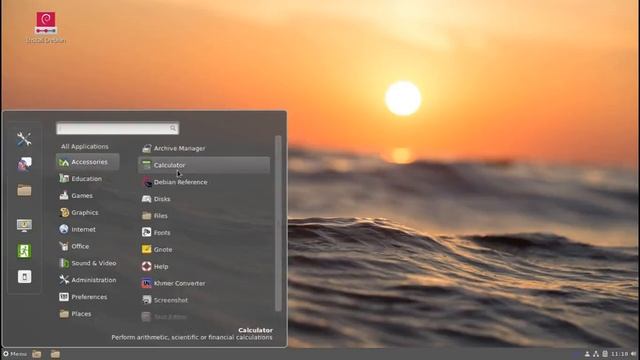Select the Sound & Video category
The width and height of the screenshot is (640, 360).
coord(88,263)
